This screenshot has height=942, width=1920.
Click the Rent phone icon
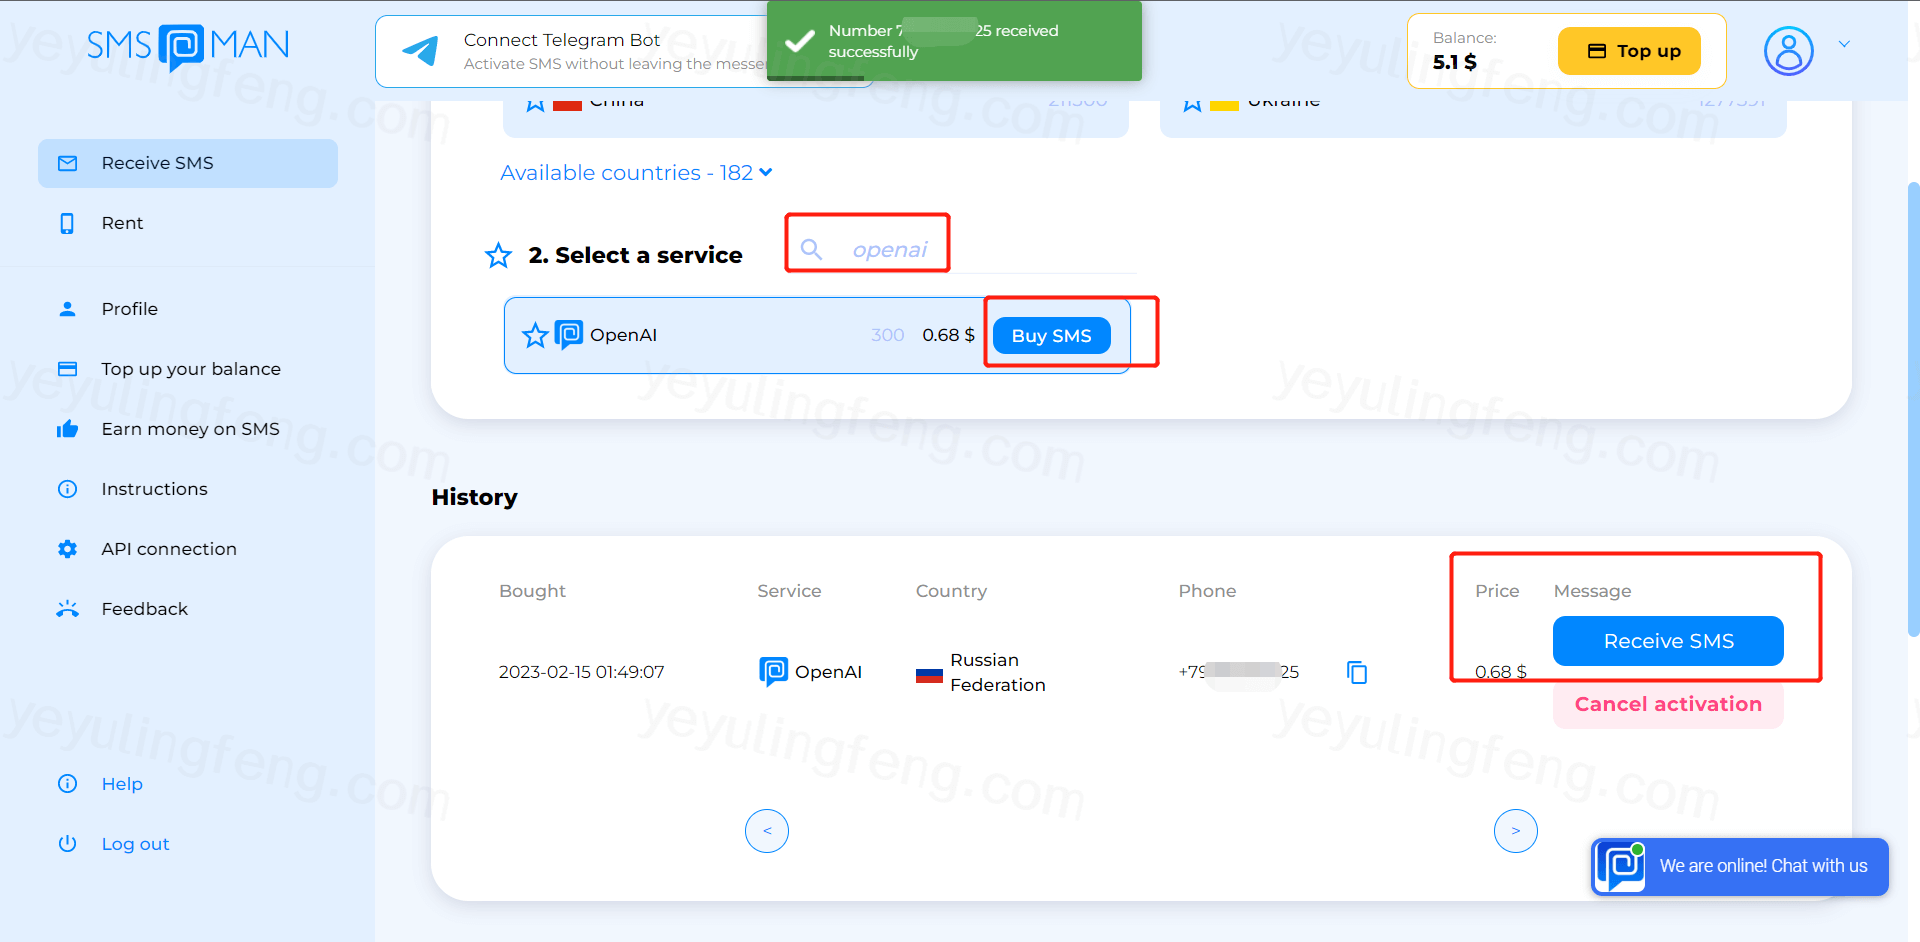67,223
